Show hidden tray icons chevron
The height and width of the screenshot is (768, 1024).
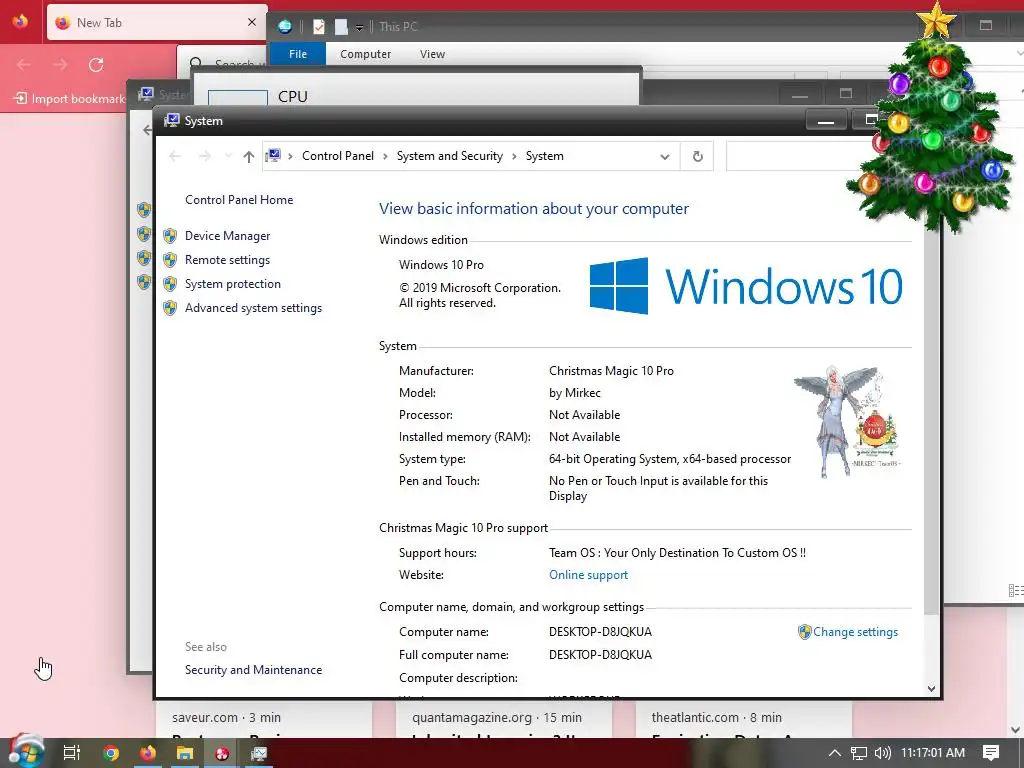click(835, 753)
